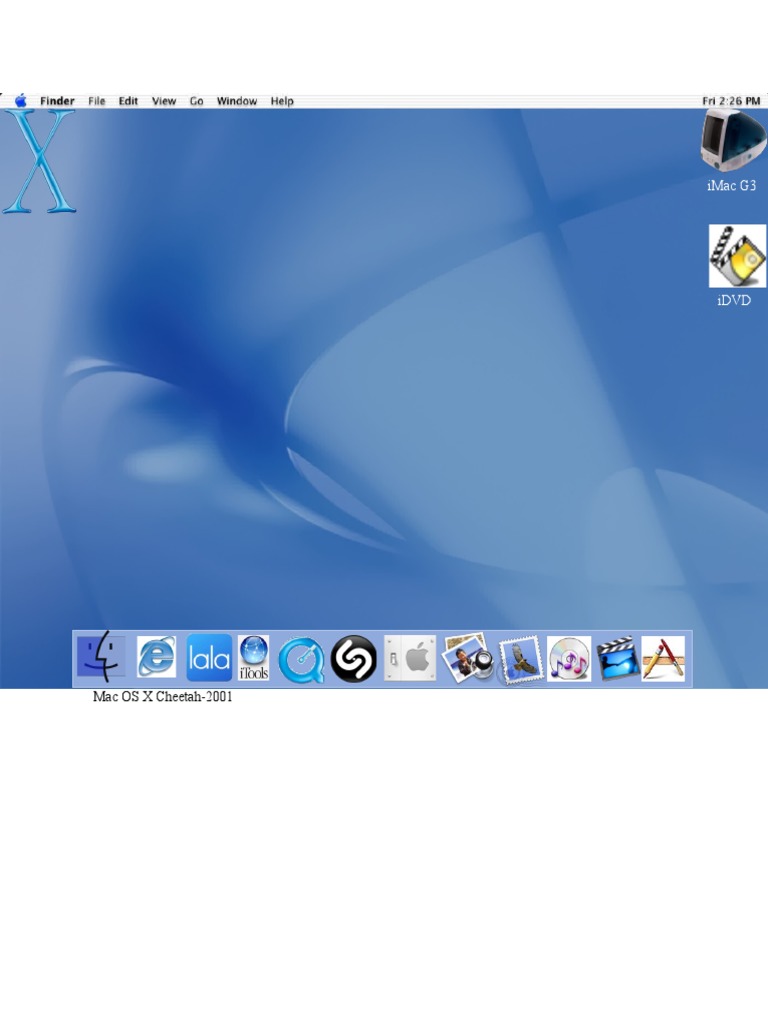Open System Preferences from the dock
The height and width of the screenshot is (1024, 768).
411,659
